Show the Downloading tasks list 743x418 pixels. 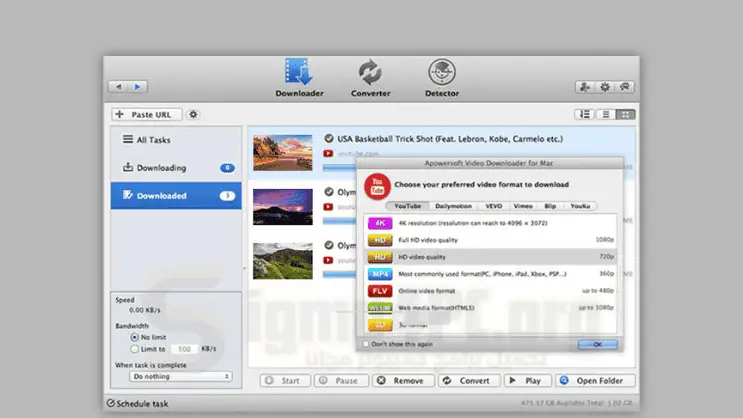tap(161, 168)
